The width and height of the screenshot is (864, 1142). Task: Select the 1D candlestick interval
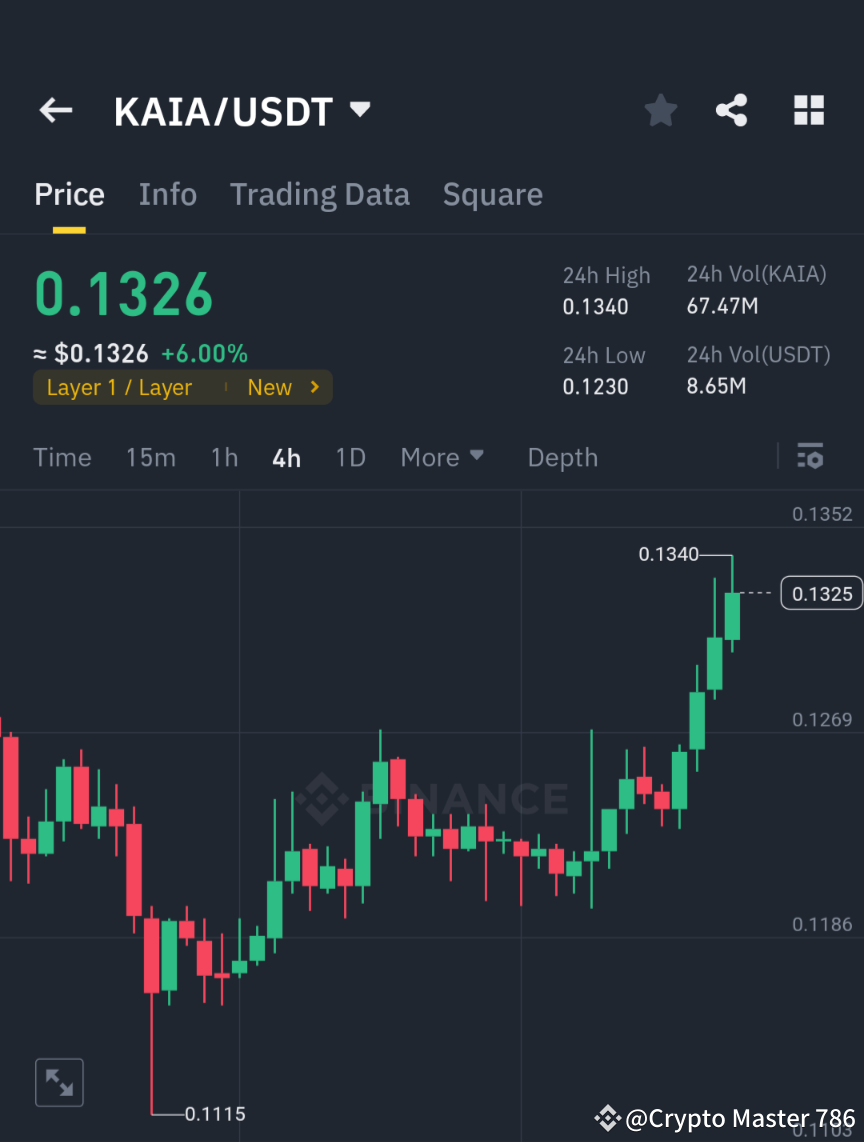pyautogui.click(x=350, y=457)
